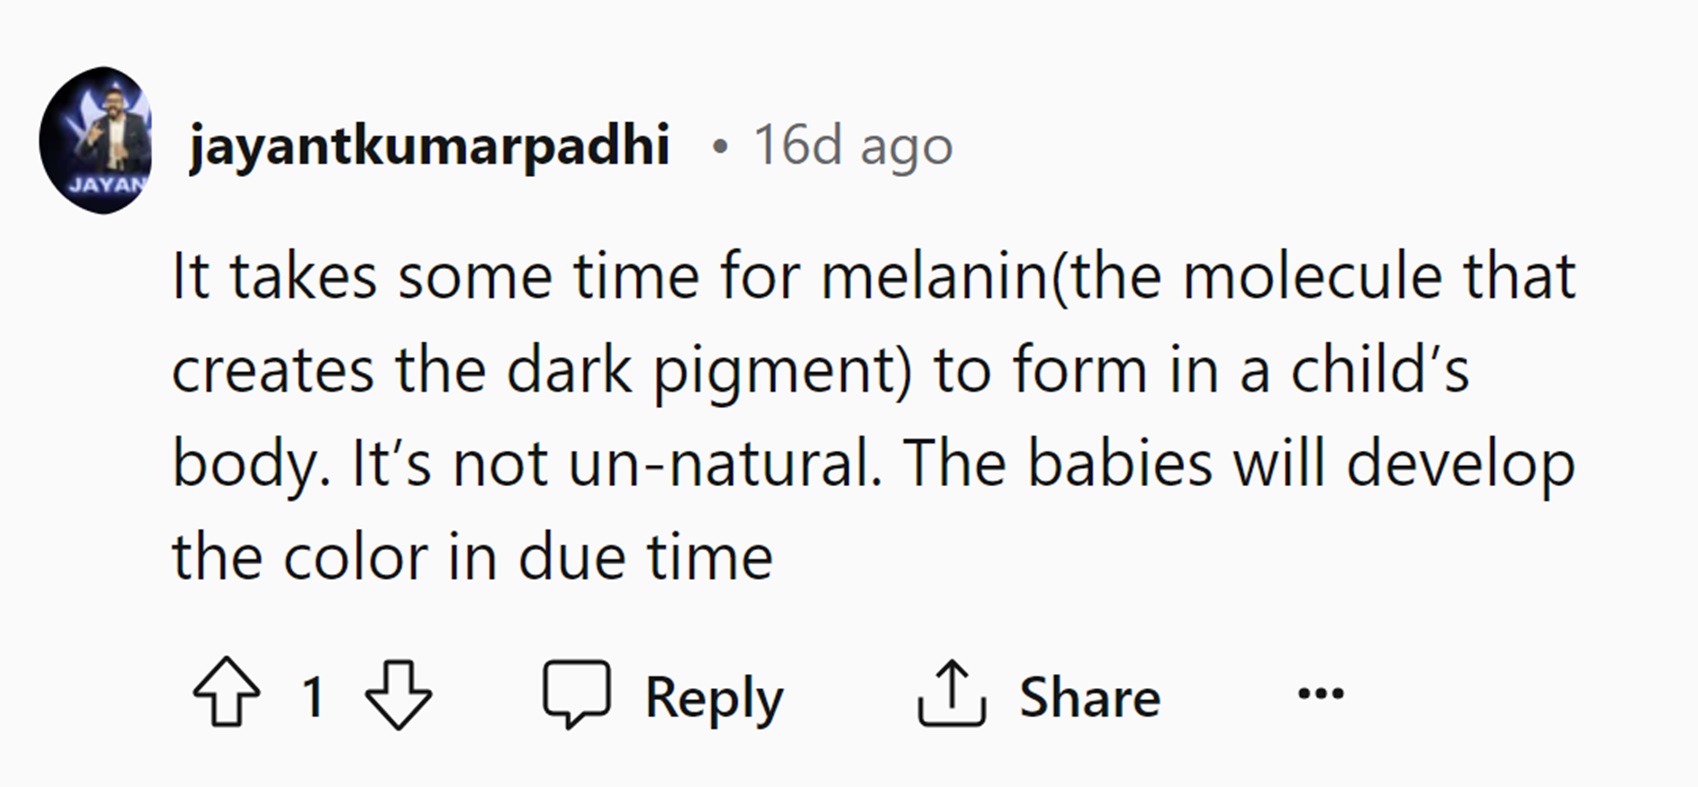The height and width of the screenshot is (787, 1698).
Task: Open jayantkumarpadhi's profile avatar
Action: tap(96, 141)
